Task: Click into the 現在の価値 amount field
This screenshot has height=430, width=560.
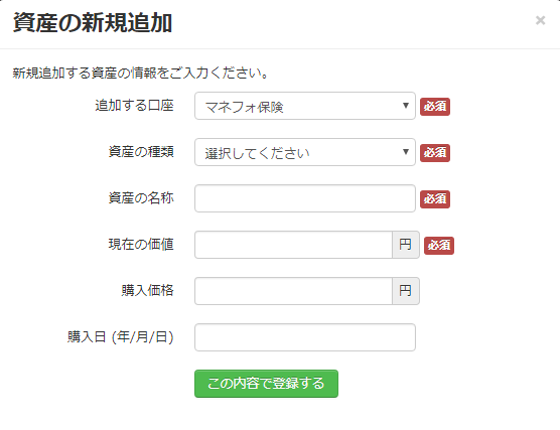Action: tap(293, 245)
